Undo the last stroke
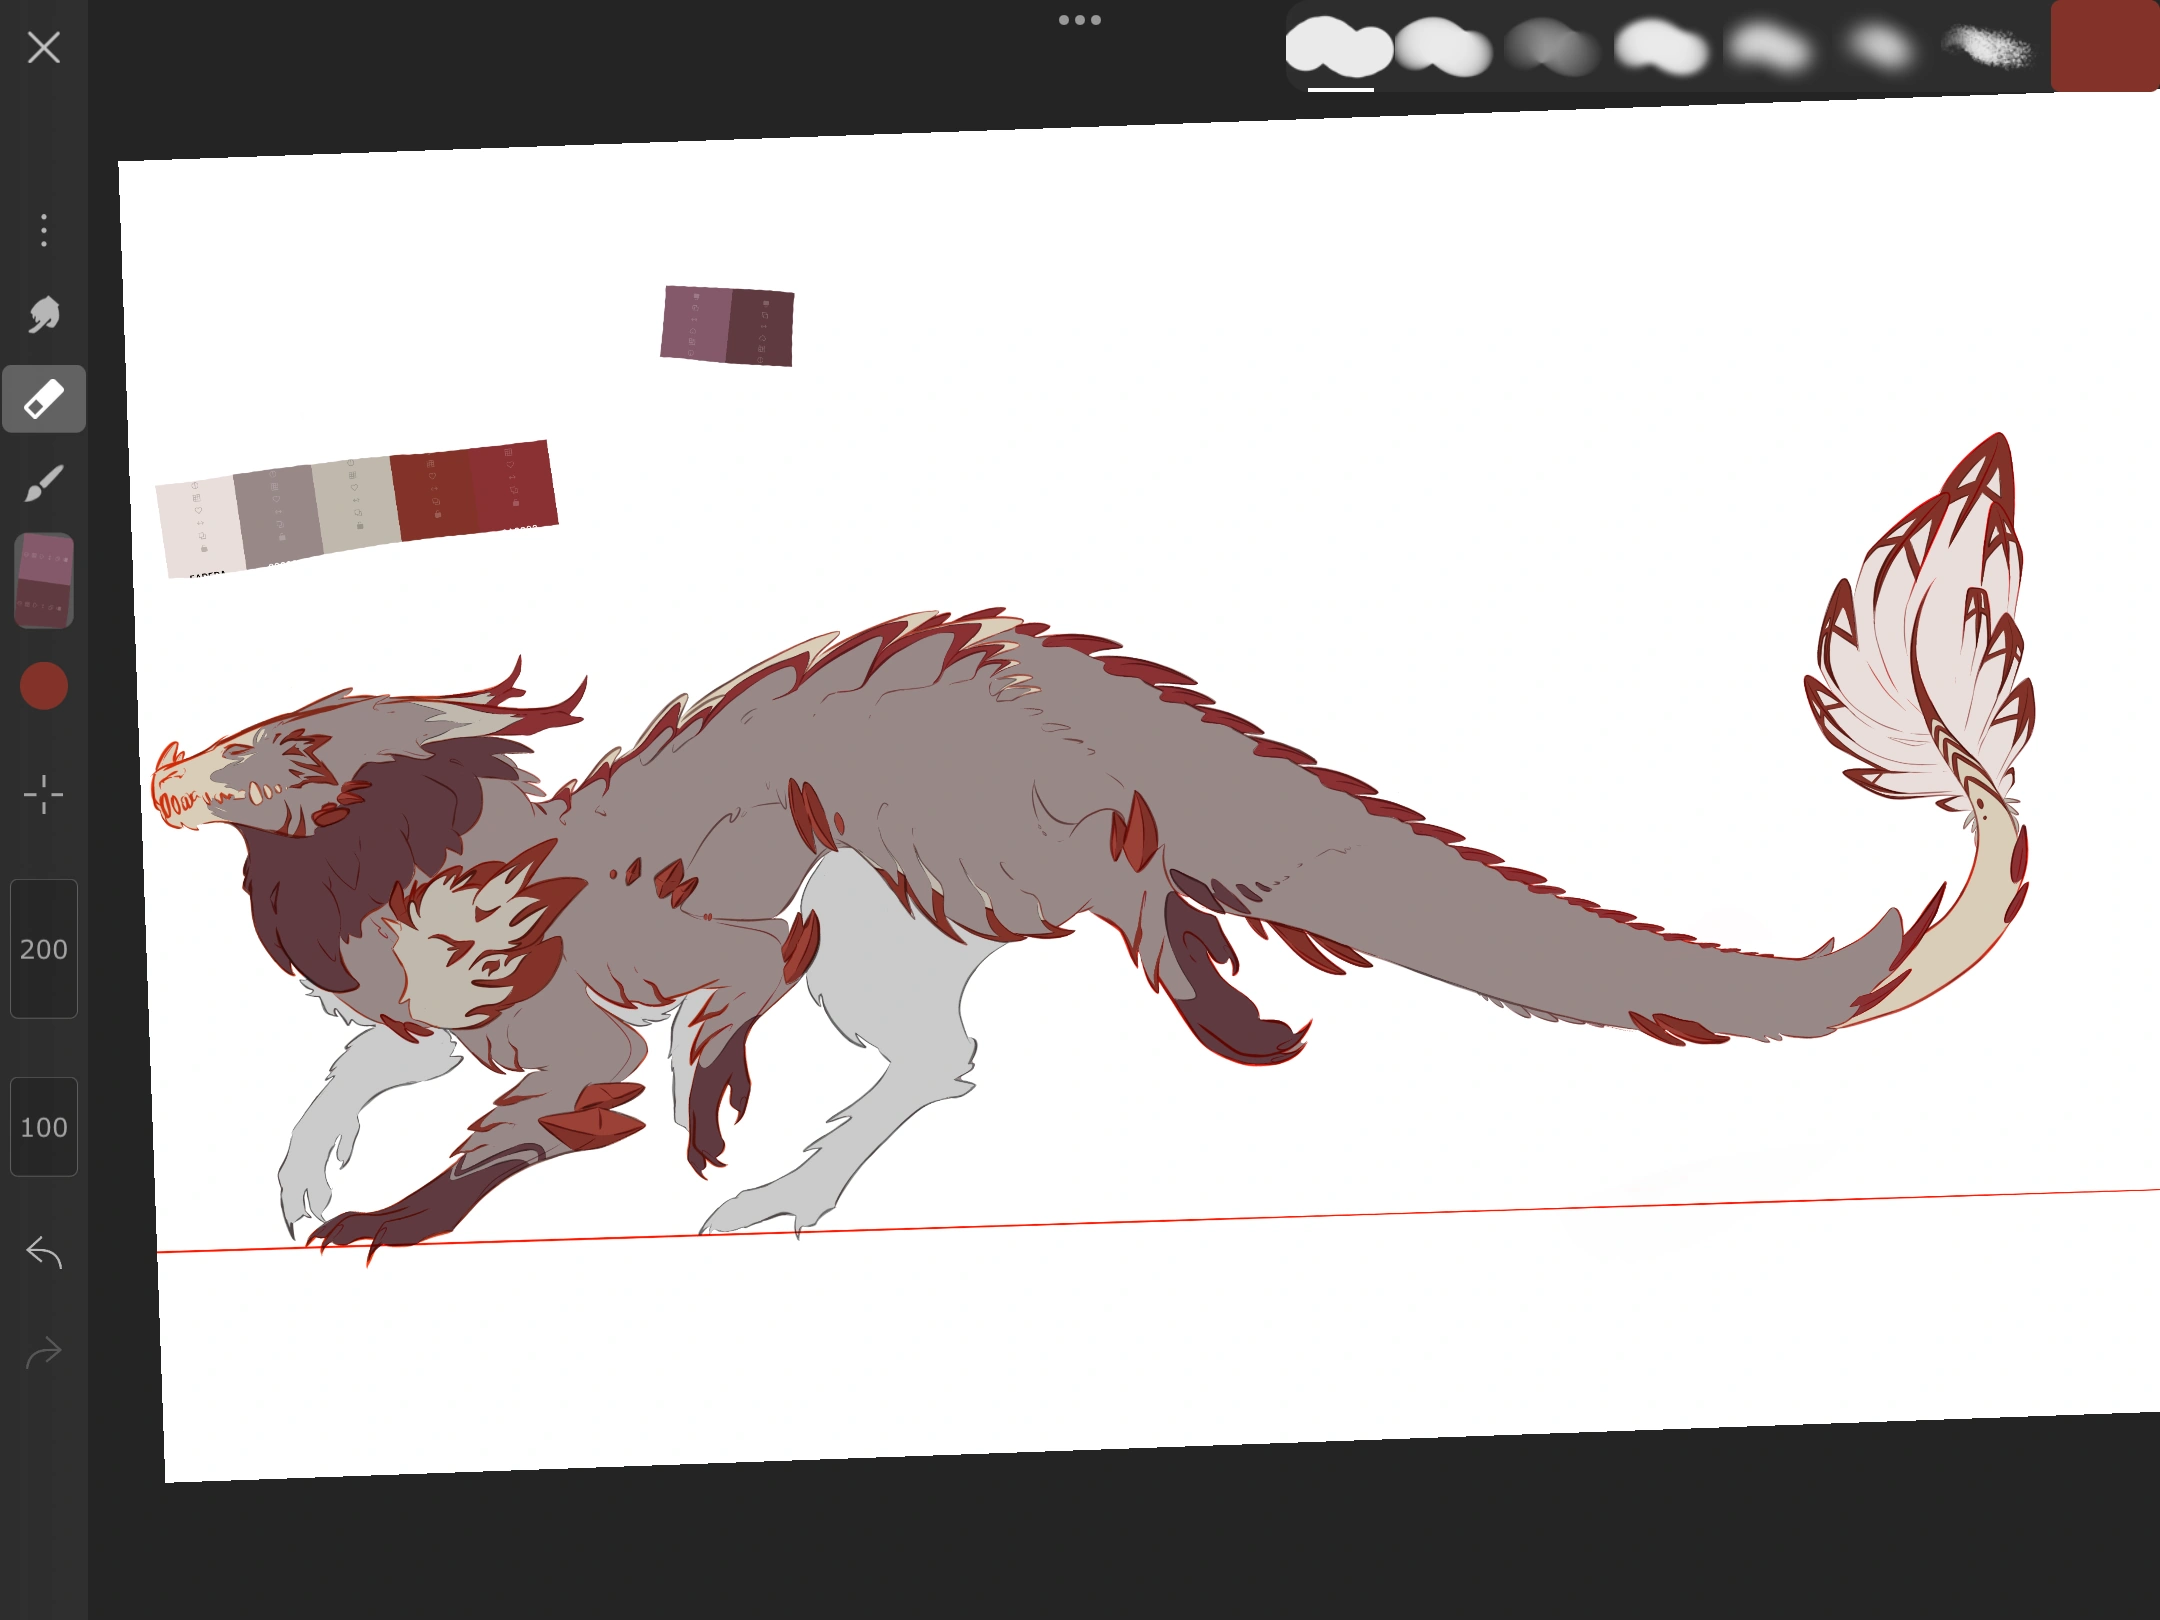 click(43, 1252)
